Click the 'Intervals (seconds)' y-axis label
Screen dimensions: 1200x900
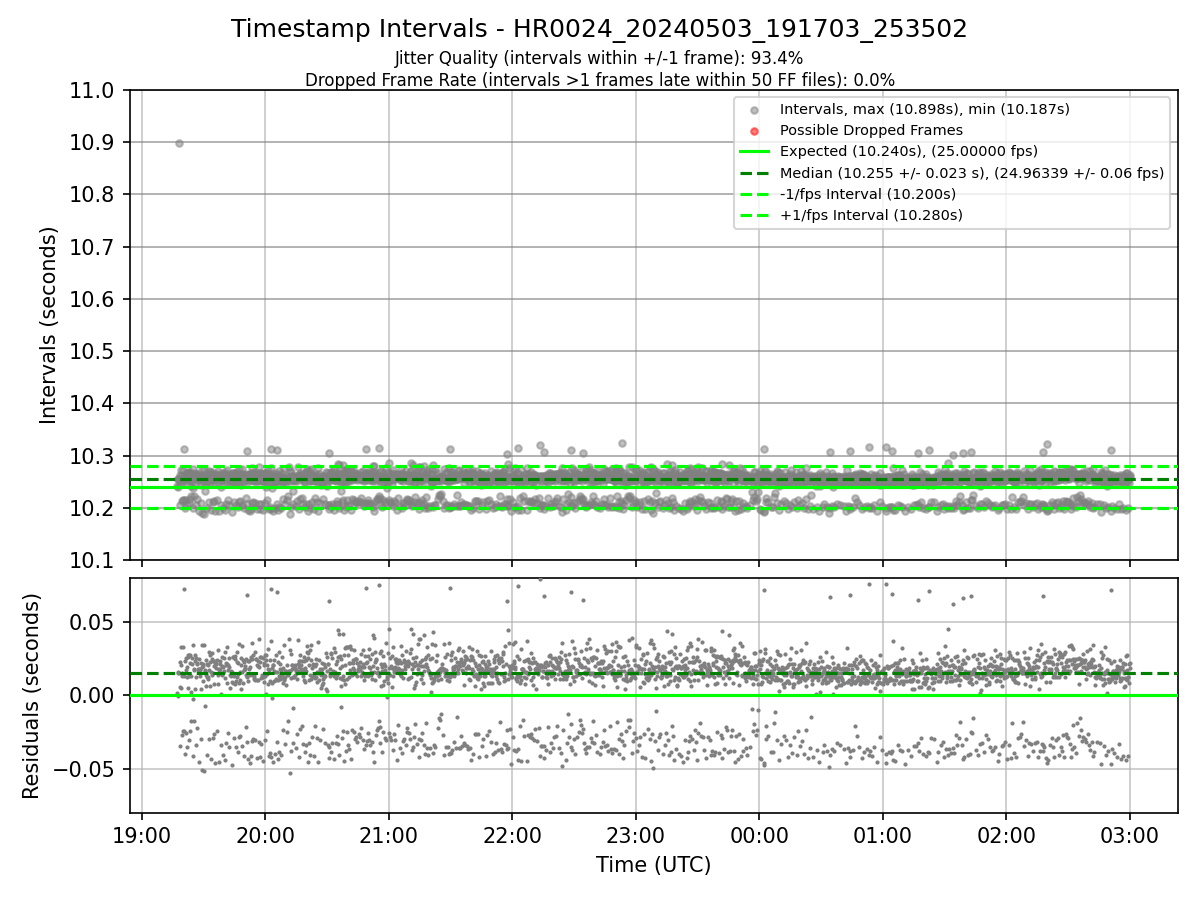pyautogui.click(x=49, y=325)
